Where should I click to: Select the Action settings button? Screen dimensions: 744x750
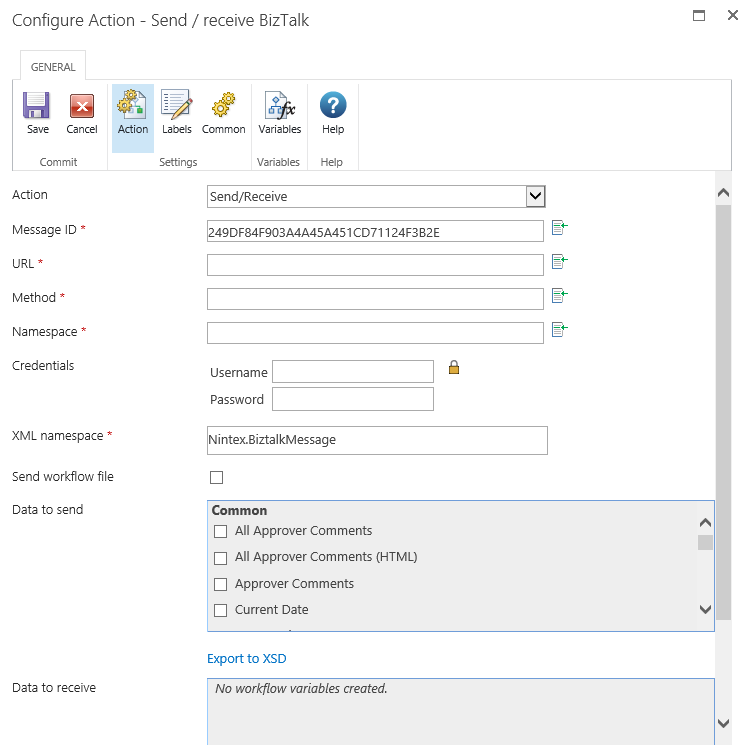coord(133,113)
